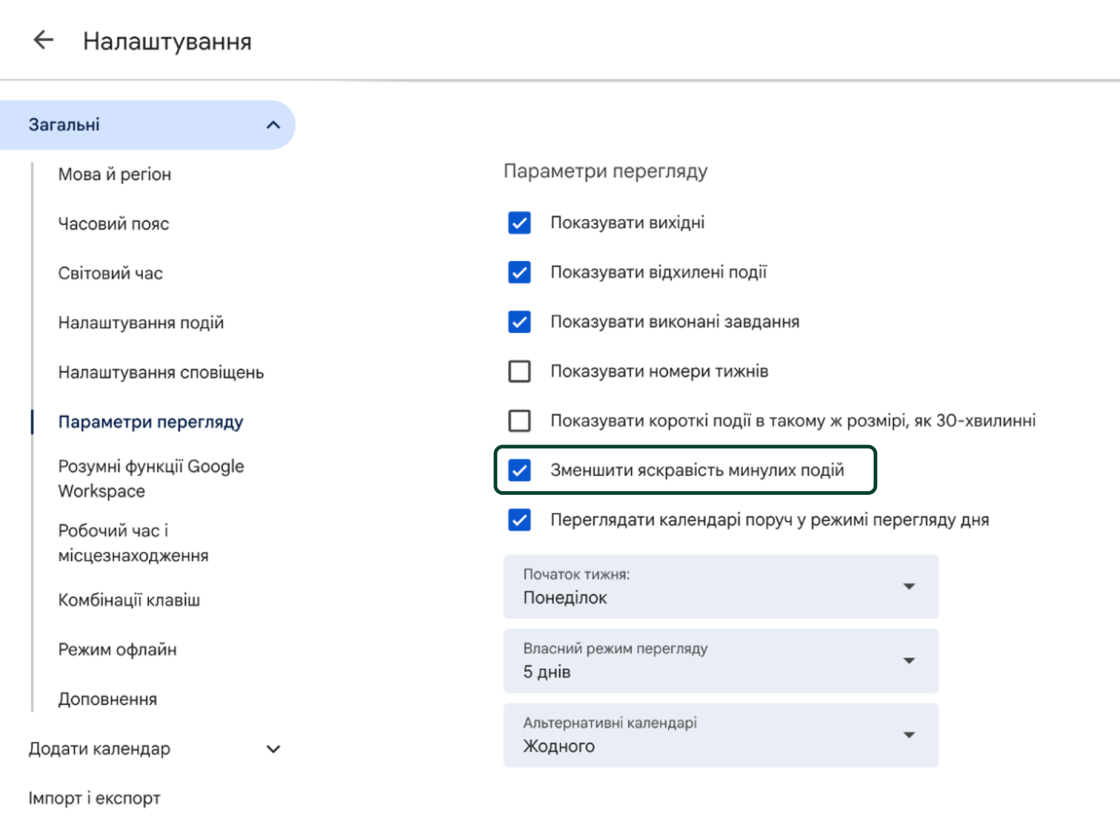1120x835 pixels.
Task: Disable Показувати виконані завдання checkbox
Action: [x=519, y=322]
